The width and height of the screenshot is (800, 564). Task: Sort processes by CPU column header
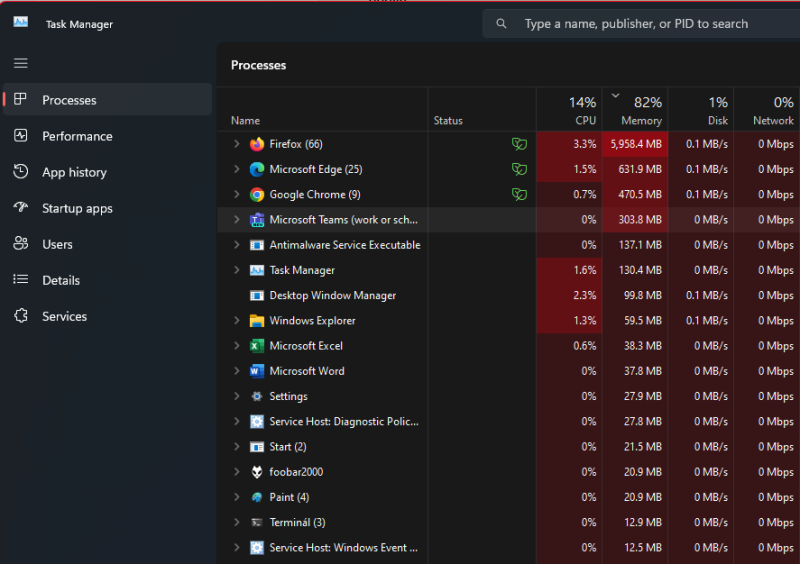click(569, 109)
